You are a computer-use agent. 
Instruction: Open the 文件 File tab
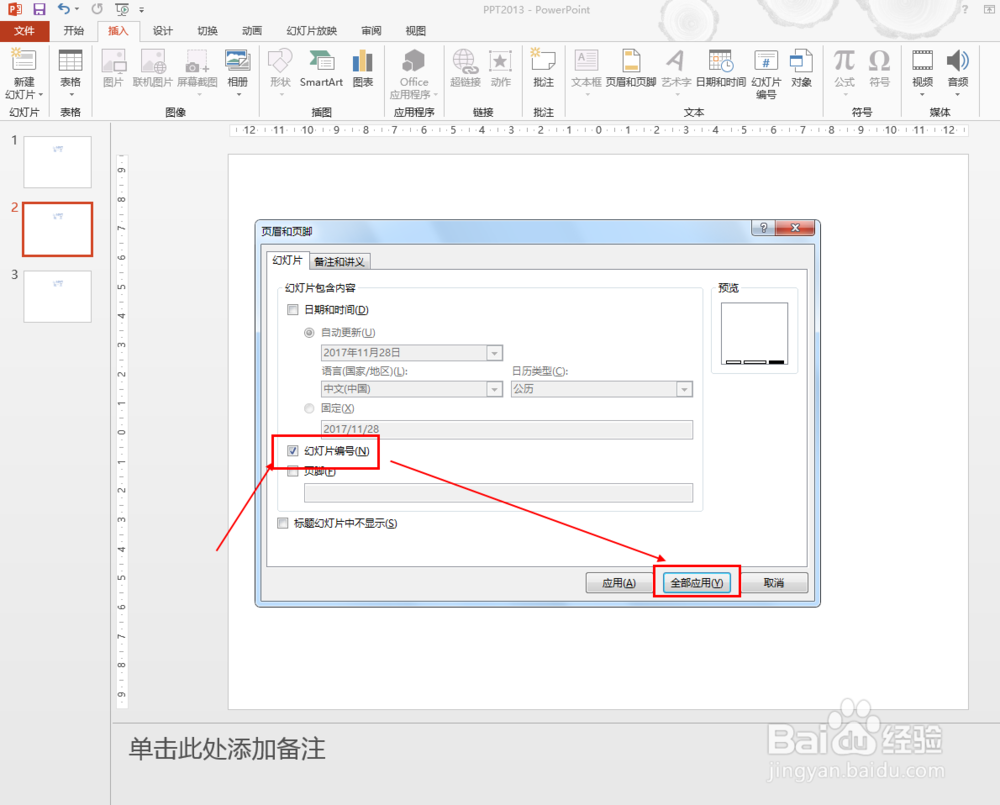(24, 31)
